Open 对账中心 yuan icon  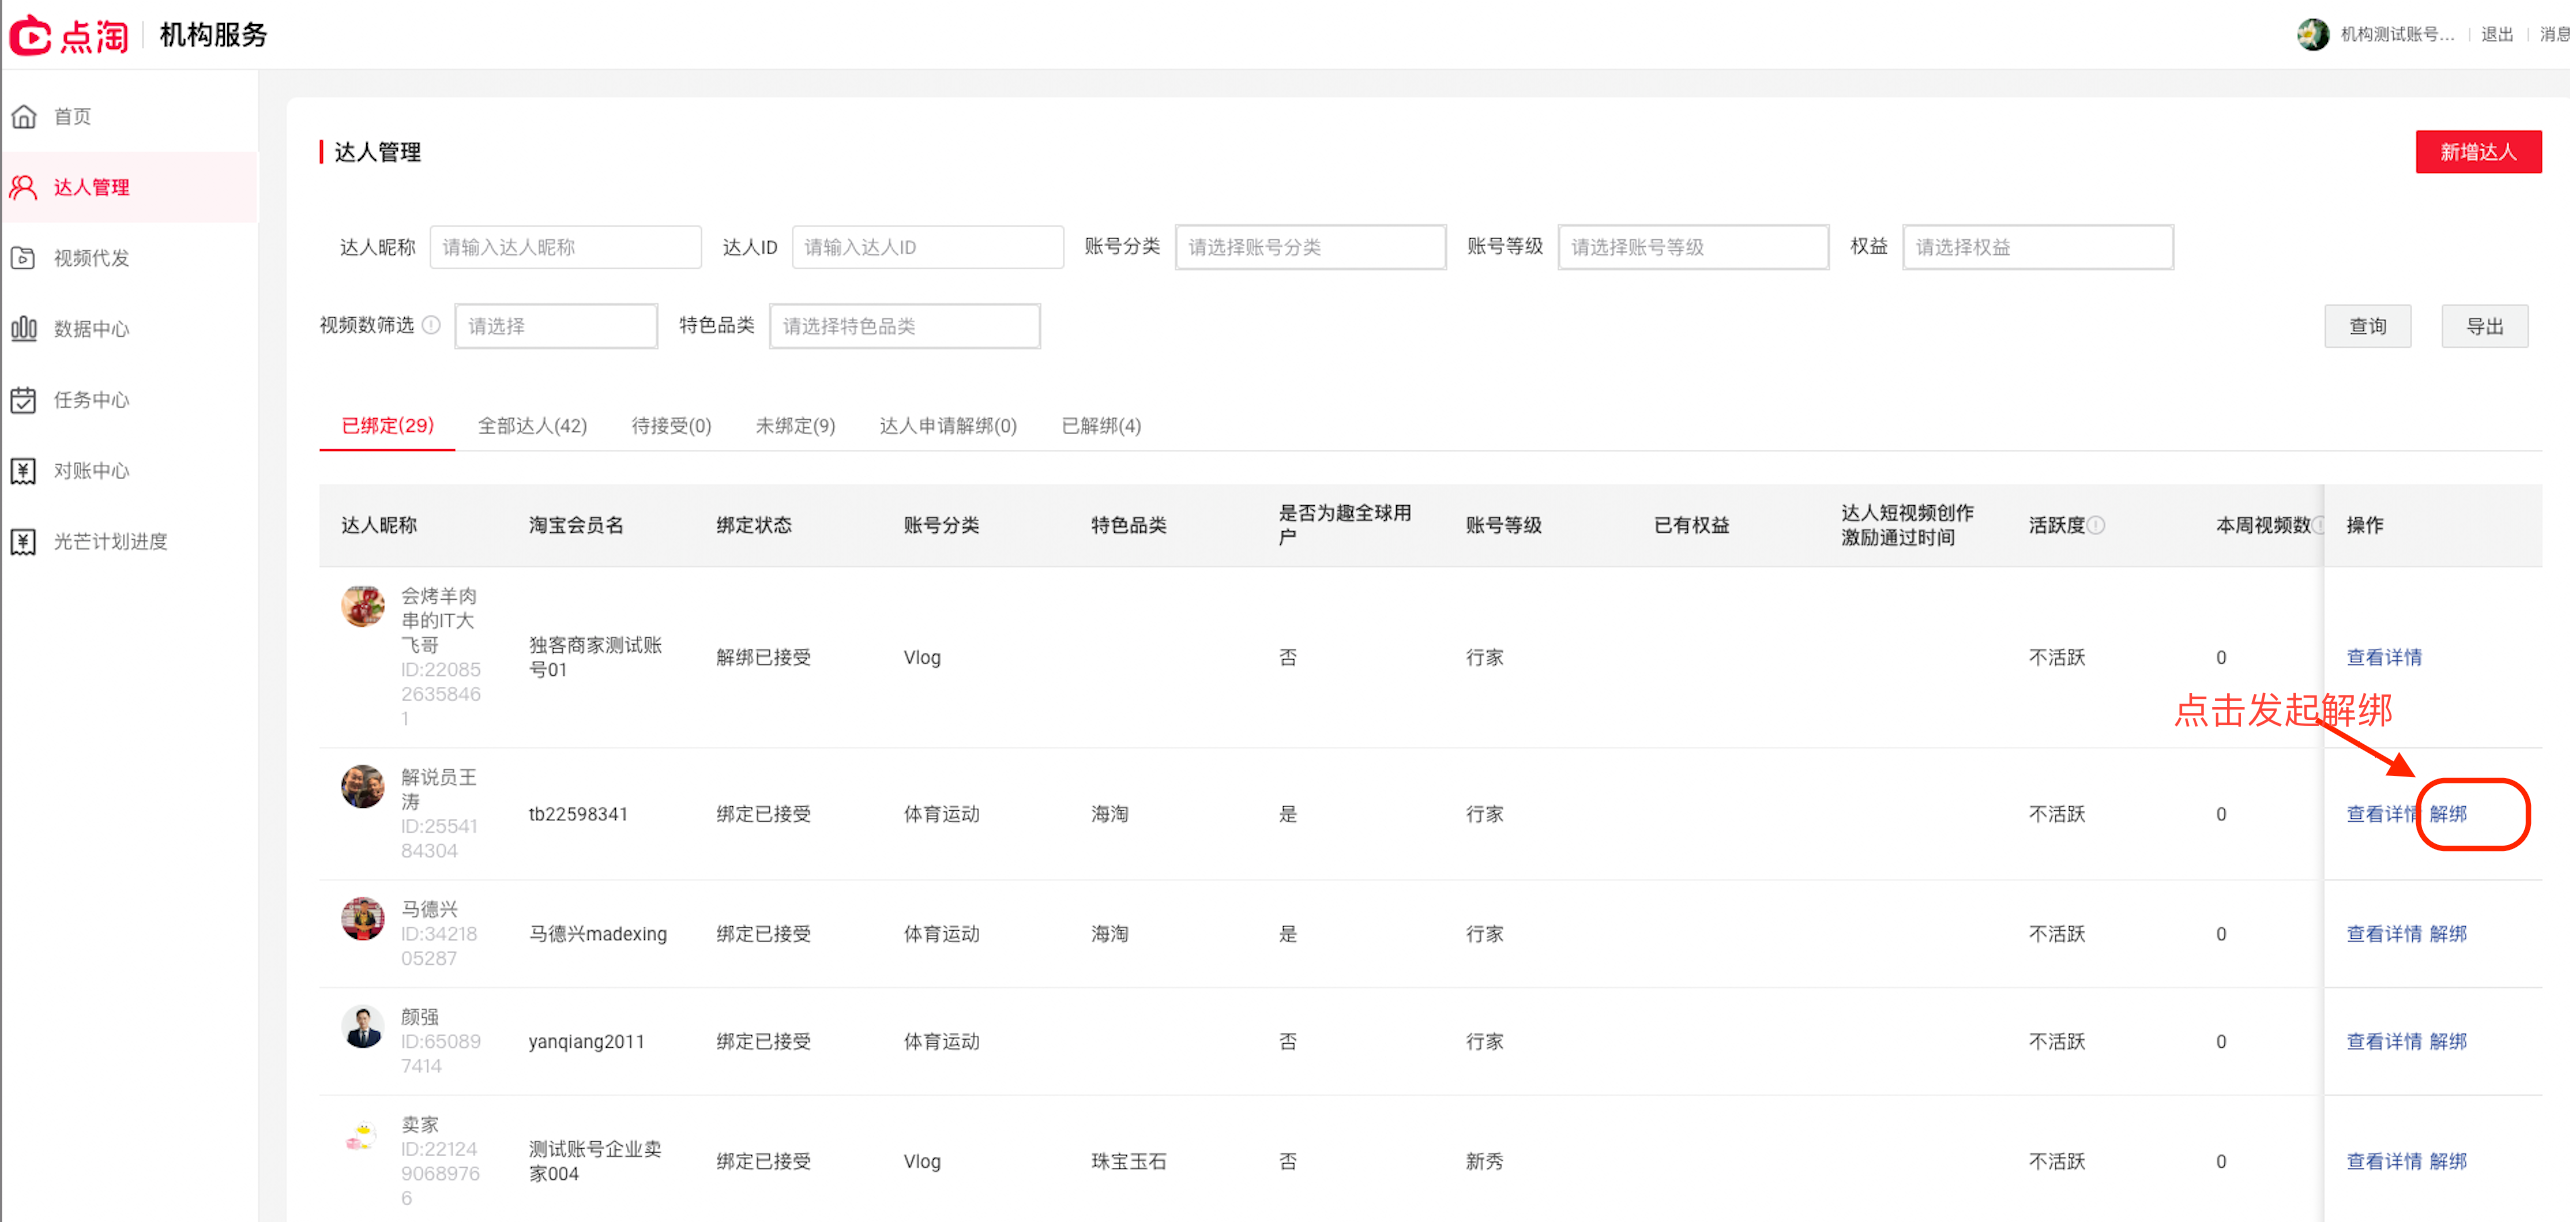point(24,472)
